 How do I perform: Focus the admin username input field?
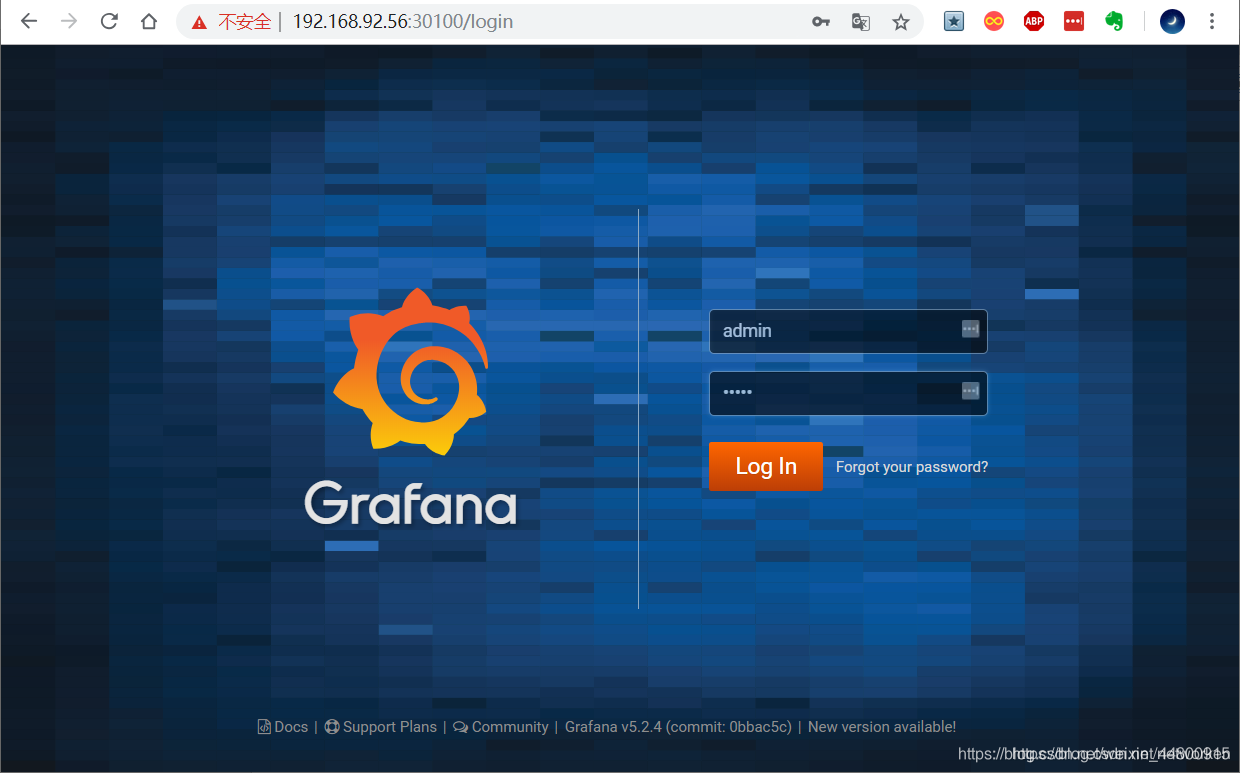(848, 331)
